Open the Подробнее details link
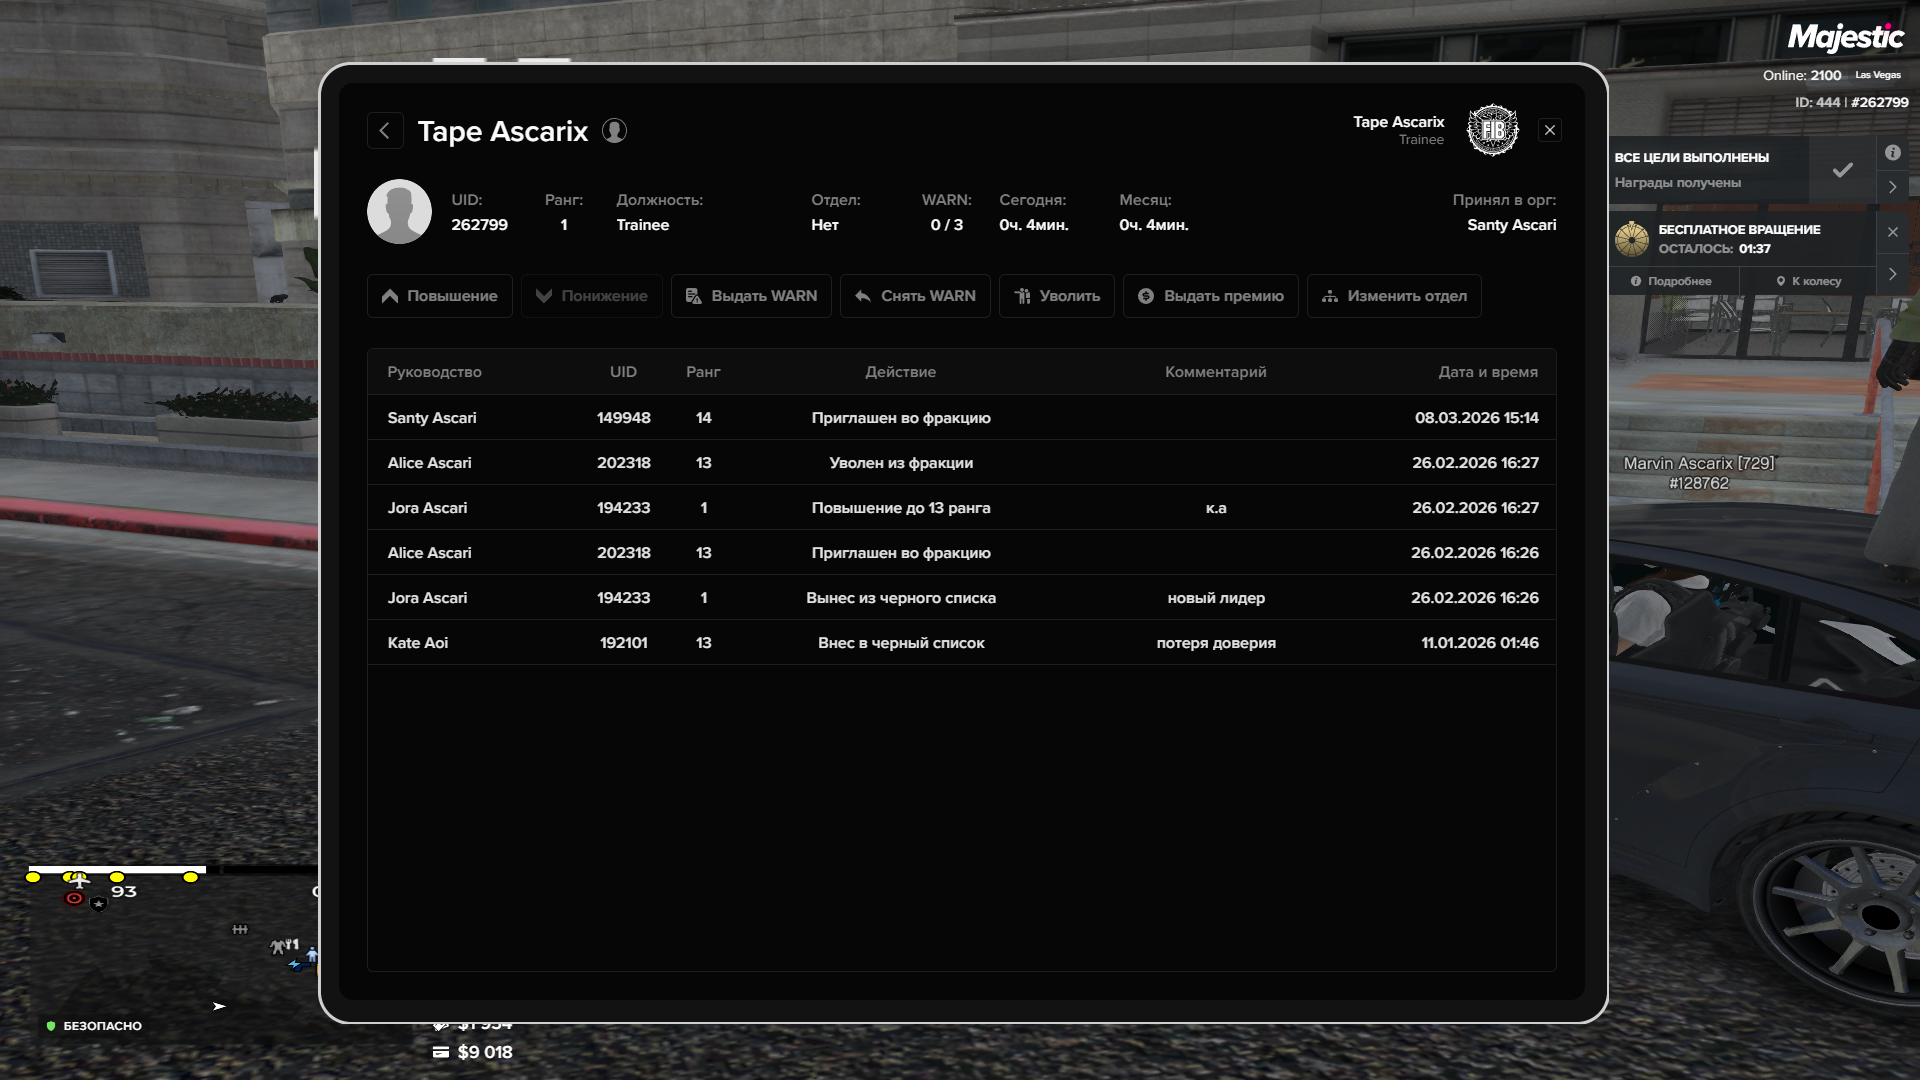The width and height of the screenshot is (1920, 1080). coord(1672,281)
